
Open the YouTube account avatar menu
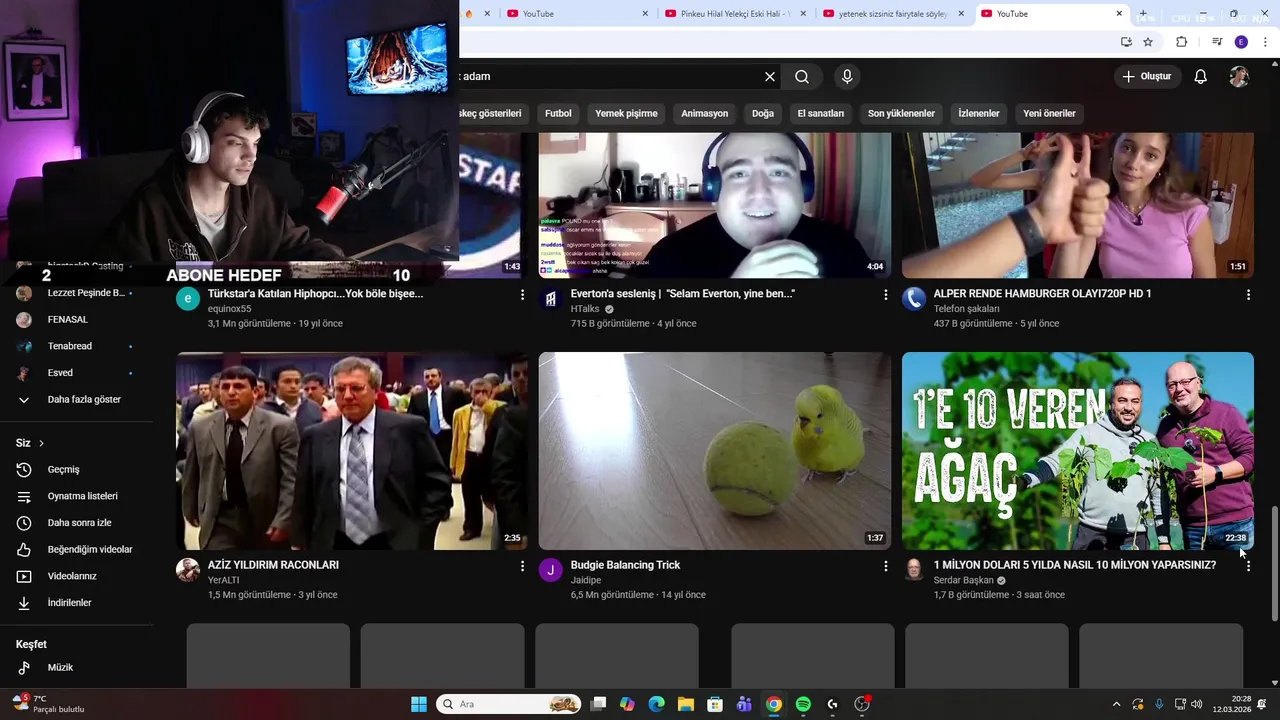1239,77
